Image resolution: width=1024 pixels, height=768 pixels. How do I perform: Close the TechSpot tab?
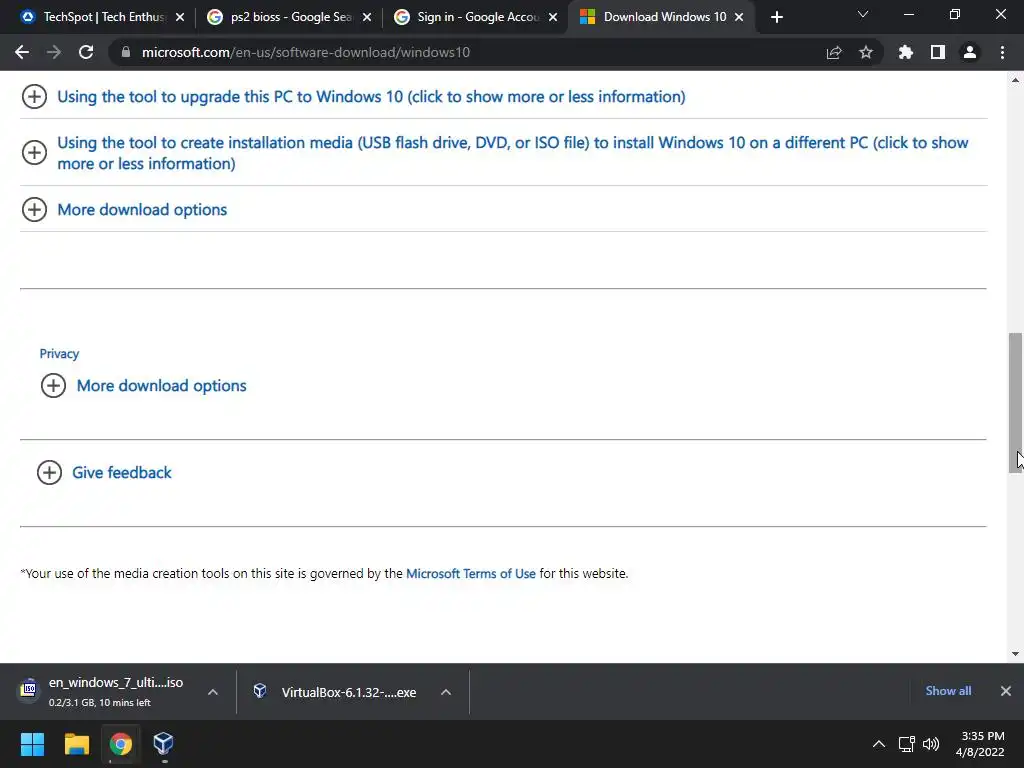[x=180, y=17]
